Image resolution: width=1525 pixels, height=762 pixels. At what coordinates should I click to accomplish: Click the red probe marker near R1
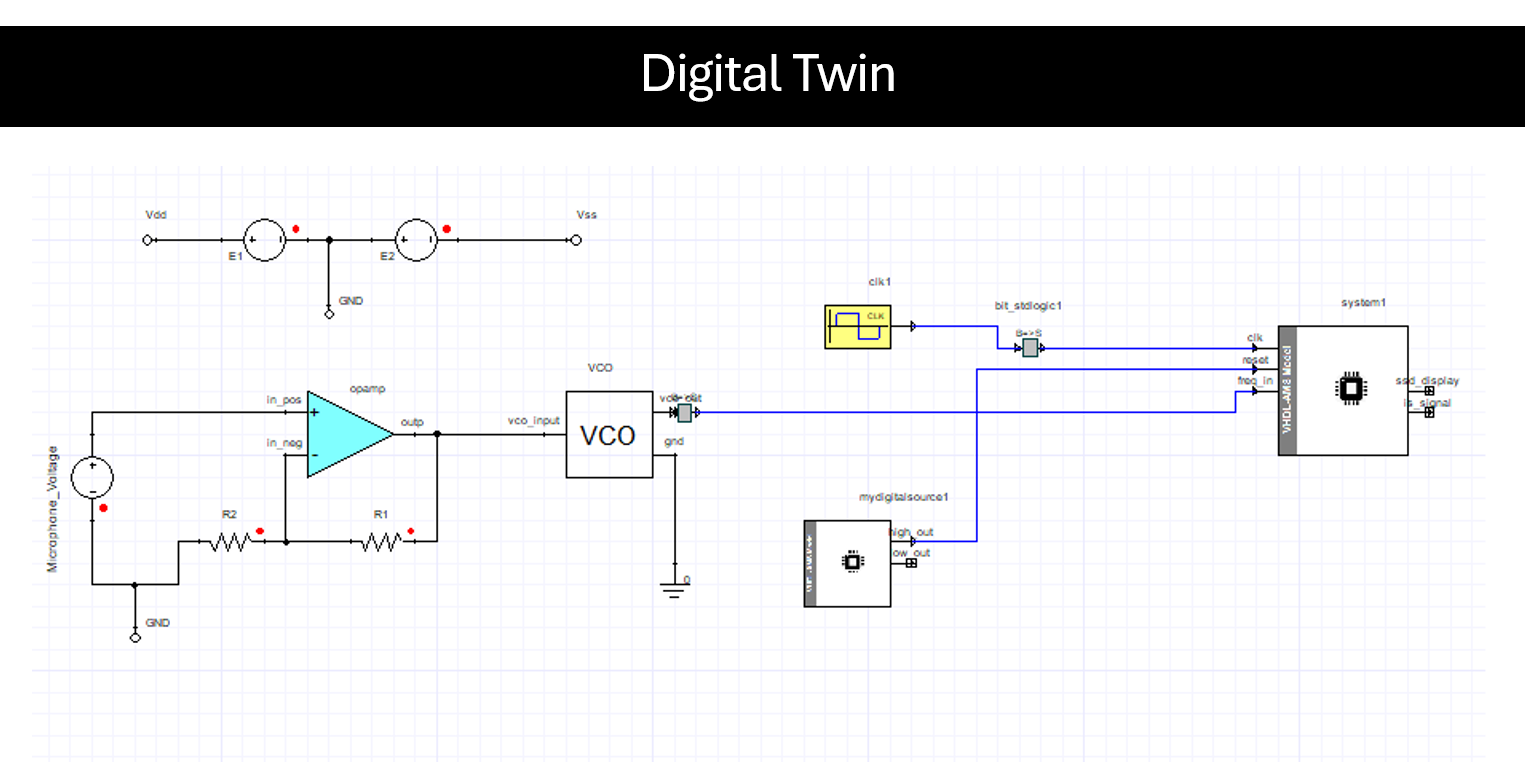[x=411, y=531]
